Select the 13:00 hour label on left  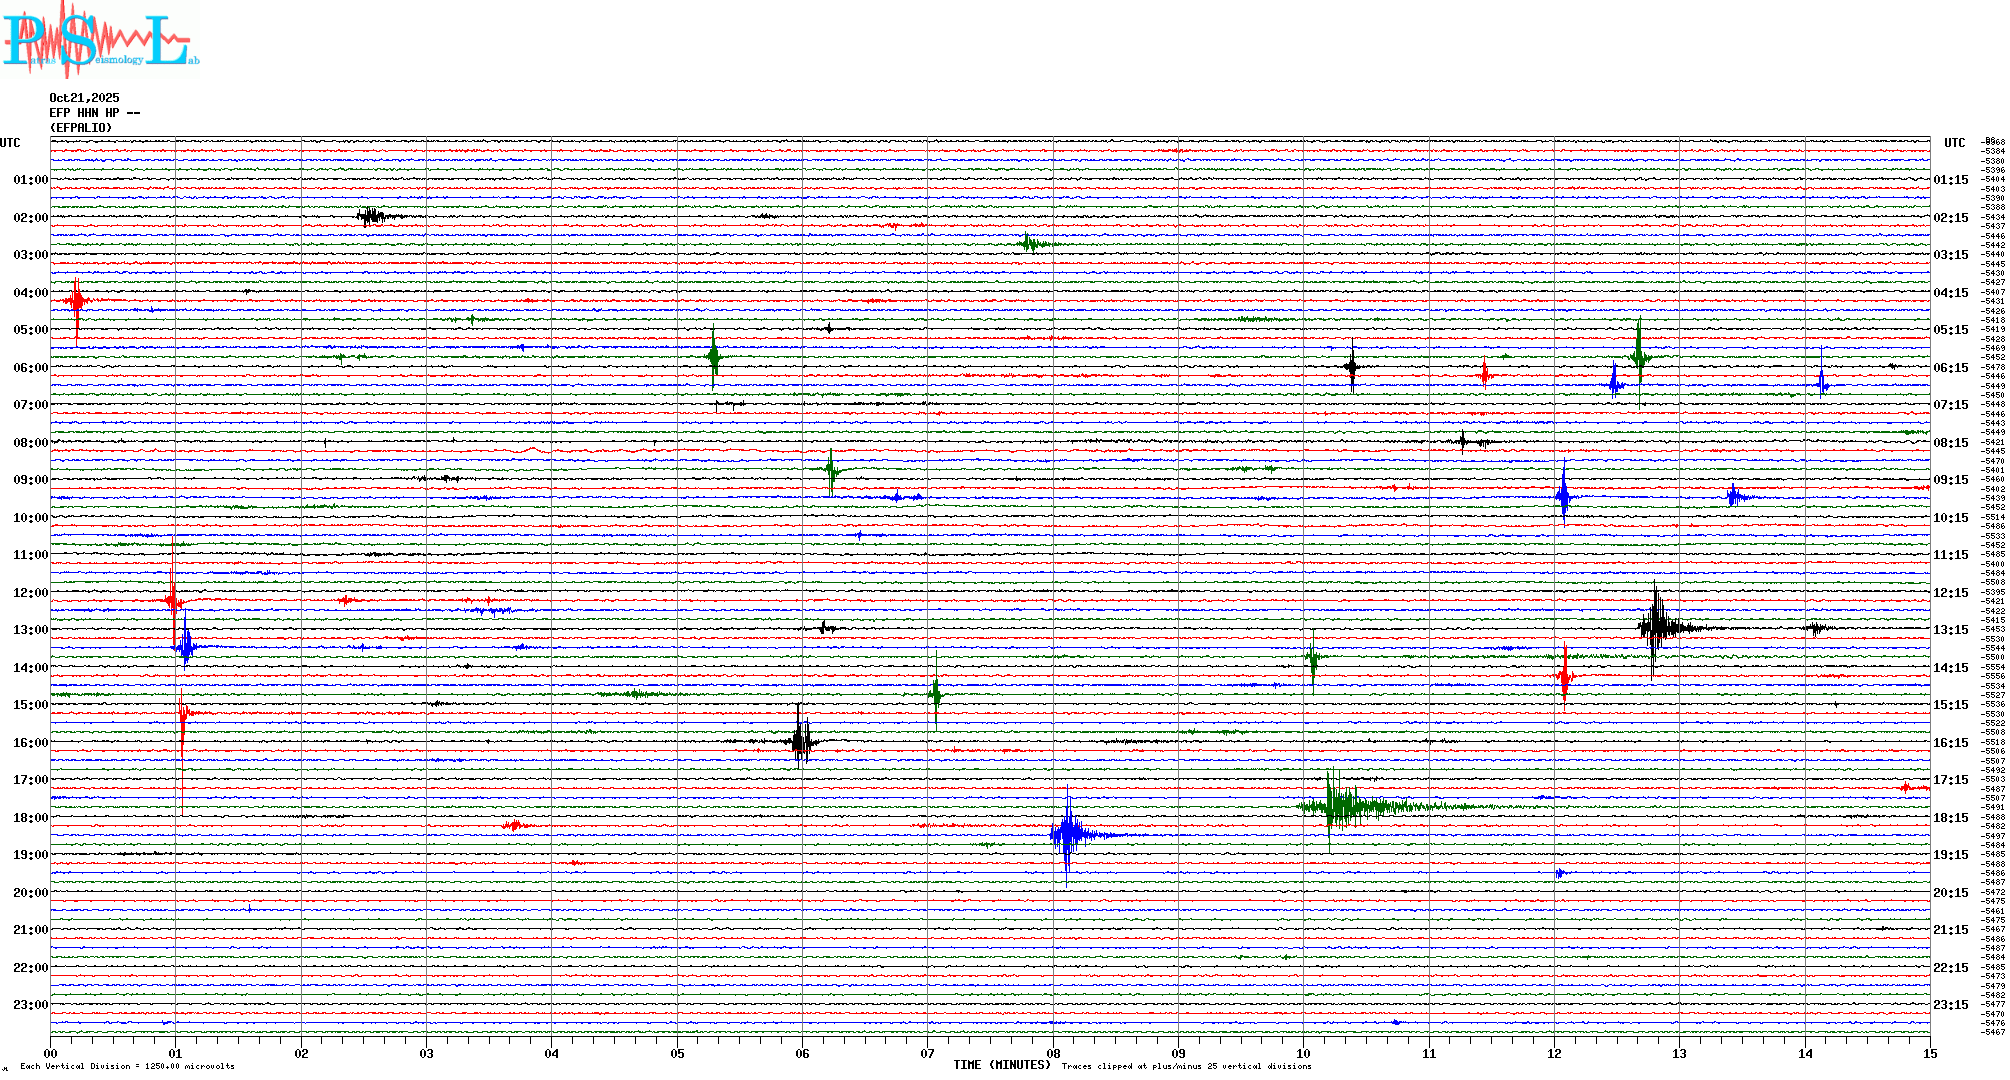click(30, 630)
